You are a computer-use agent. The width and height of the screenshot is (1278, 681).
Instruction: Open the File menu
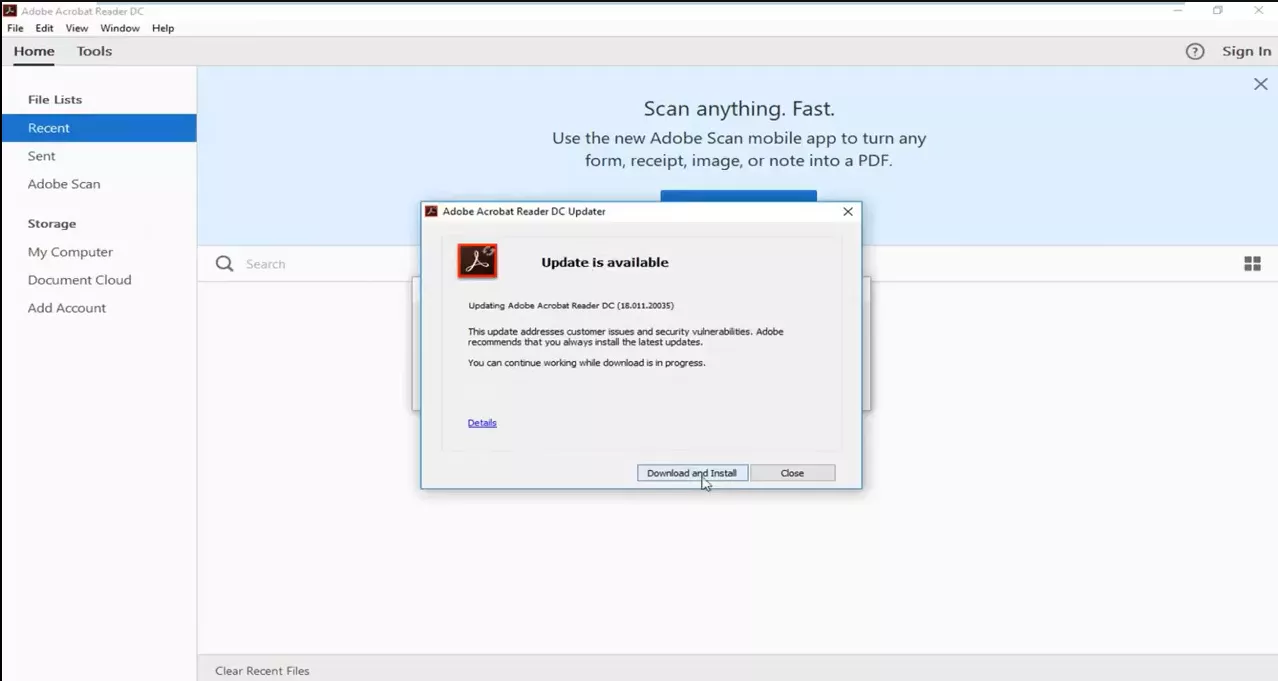coord(15,28)
